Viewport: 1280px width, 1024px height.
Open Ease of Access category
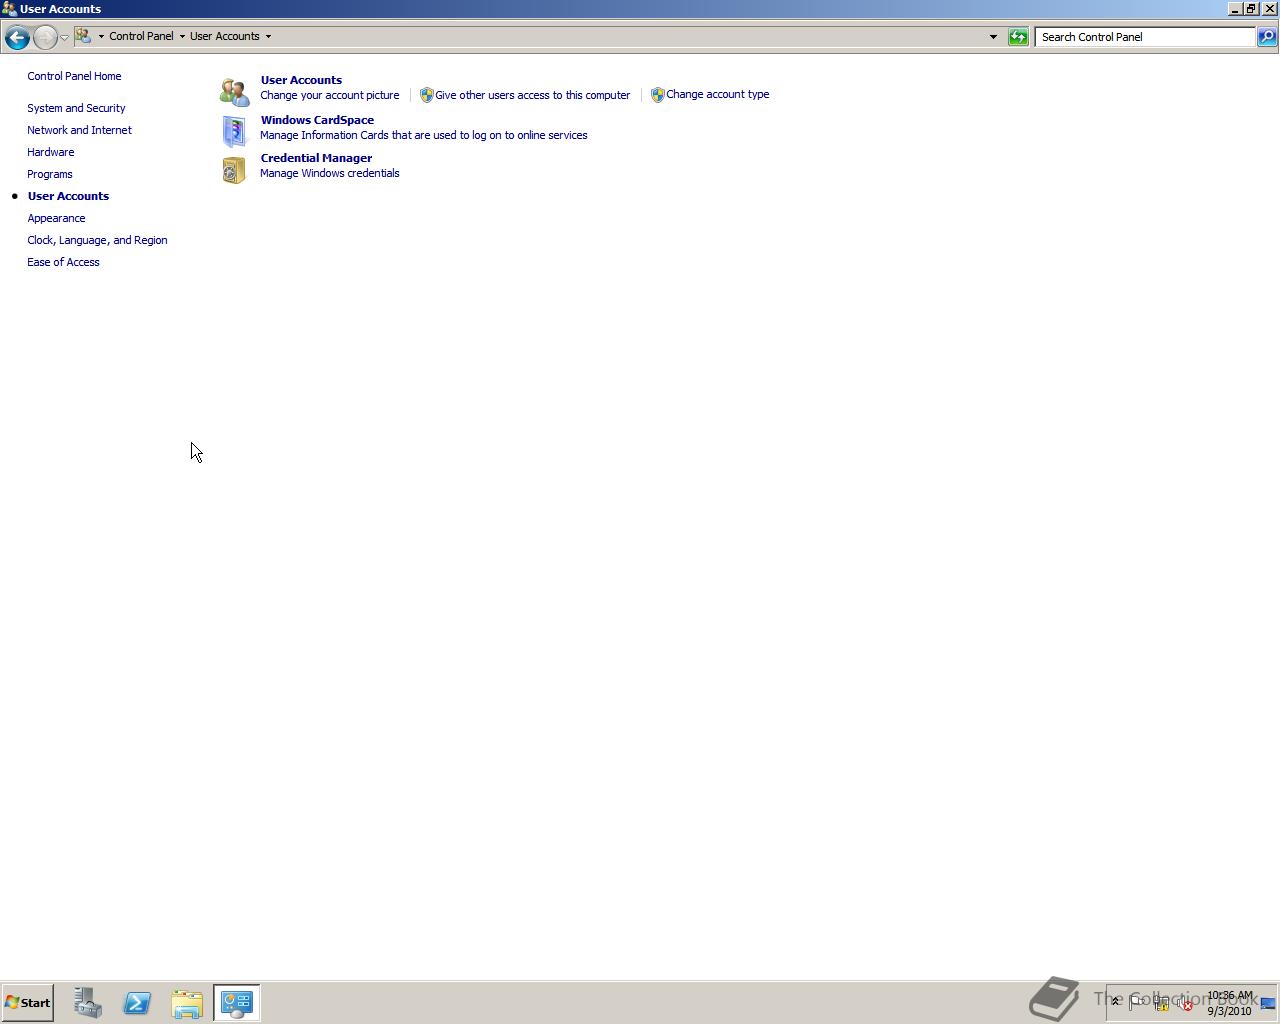tap(63, 262)
